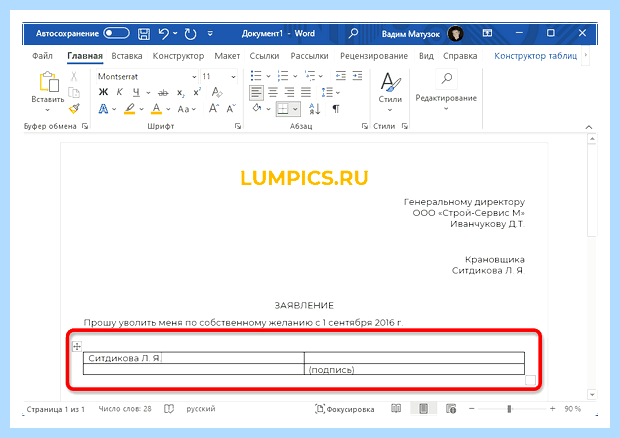Toggle underline Ч formatting

[136, 93]
